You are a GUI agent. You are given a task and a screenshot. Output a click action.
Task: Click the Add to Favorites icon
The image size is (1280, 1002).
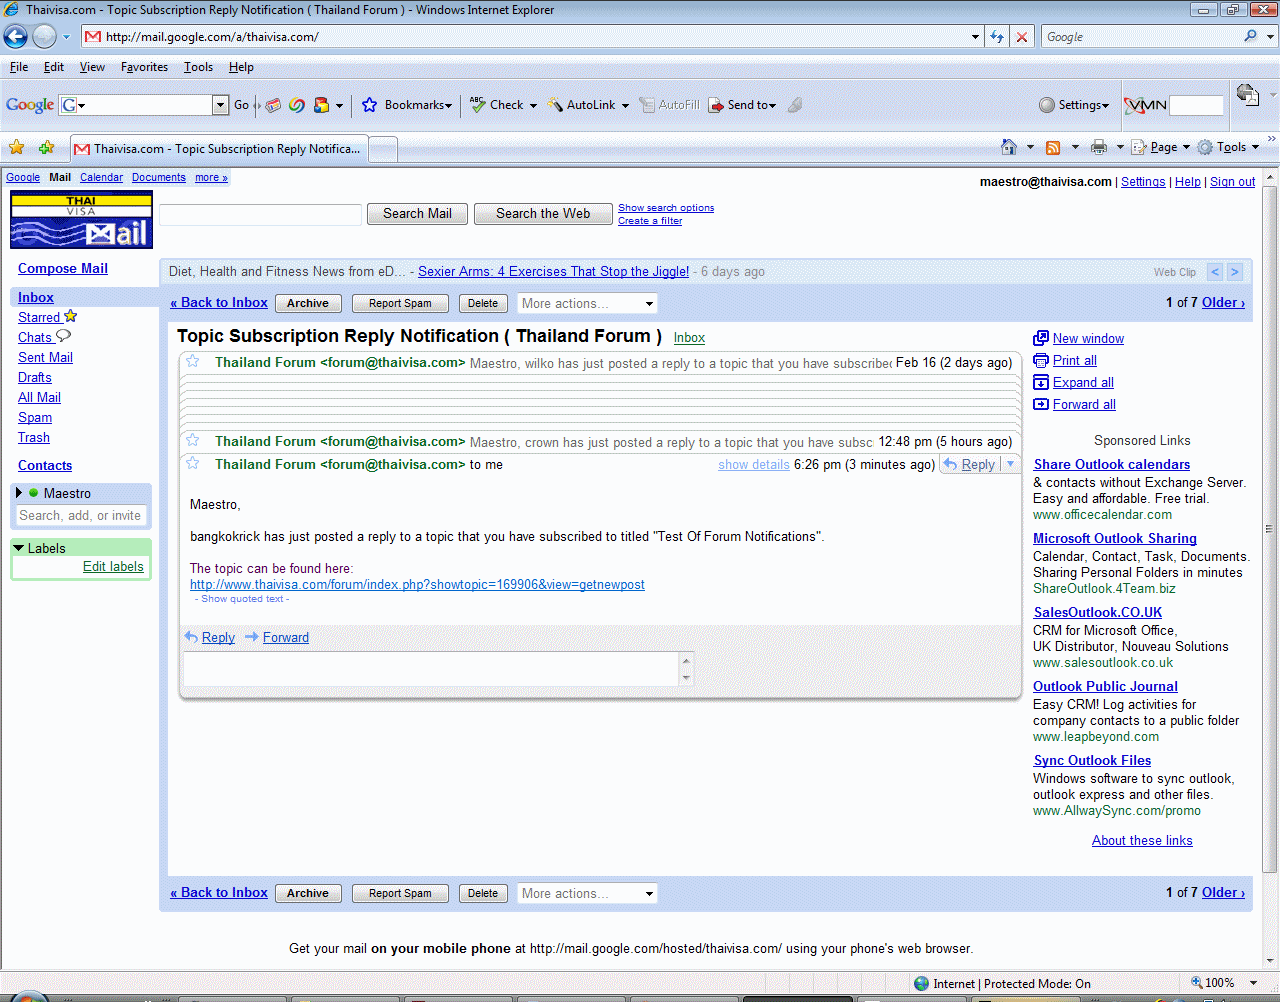coord(46,148)
